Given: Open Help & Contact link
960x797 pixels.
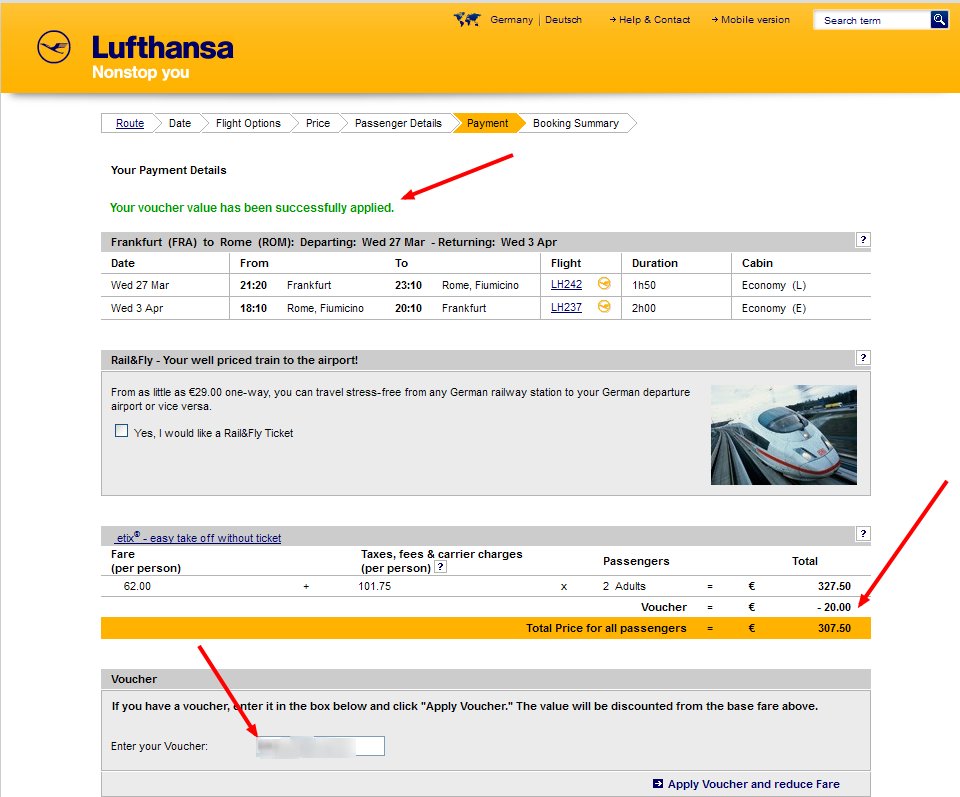Looking at the screenshot, I should 650,20.
